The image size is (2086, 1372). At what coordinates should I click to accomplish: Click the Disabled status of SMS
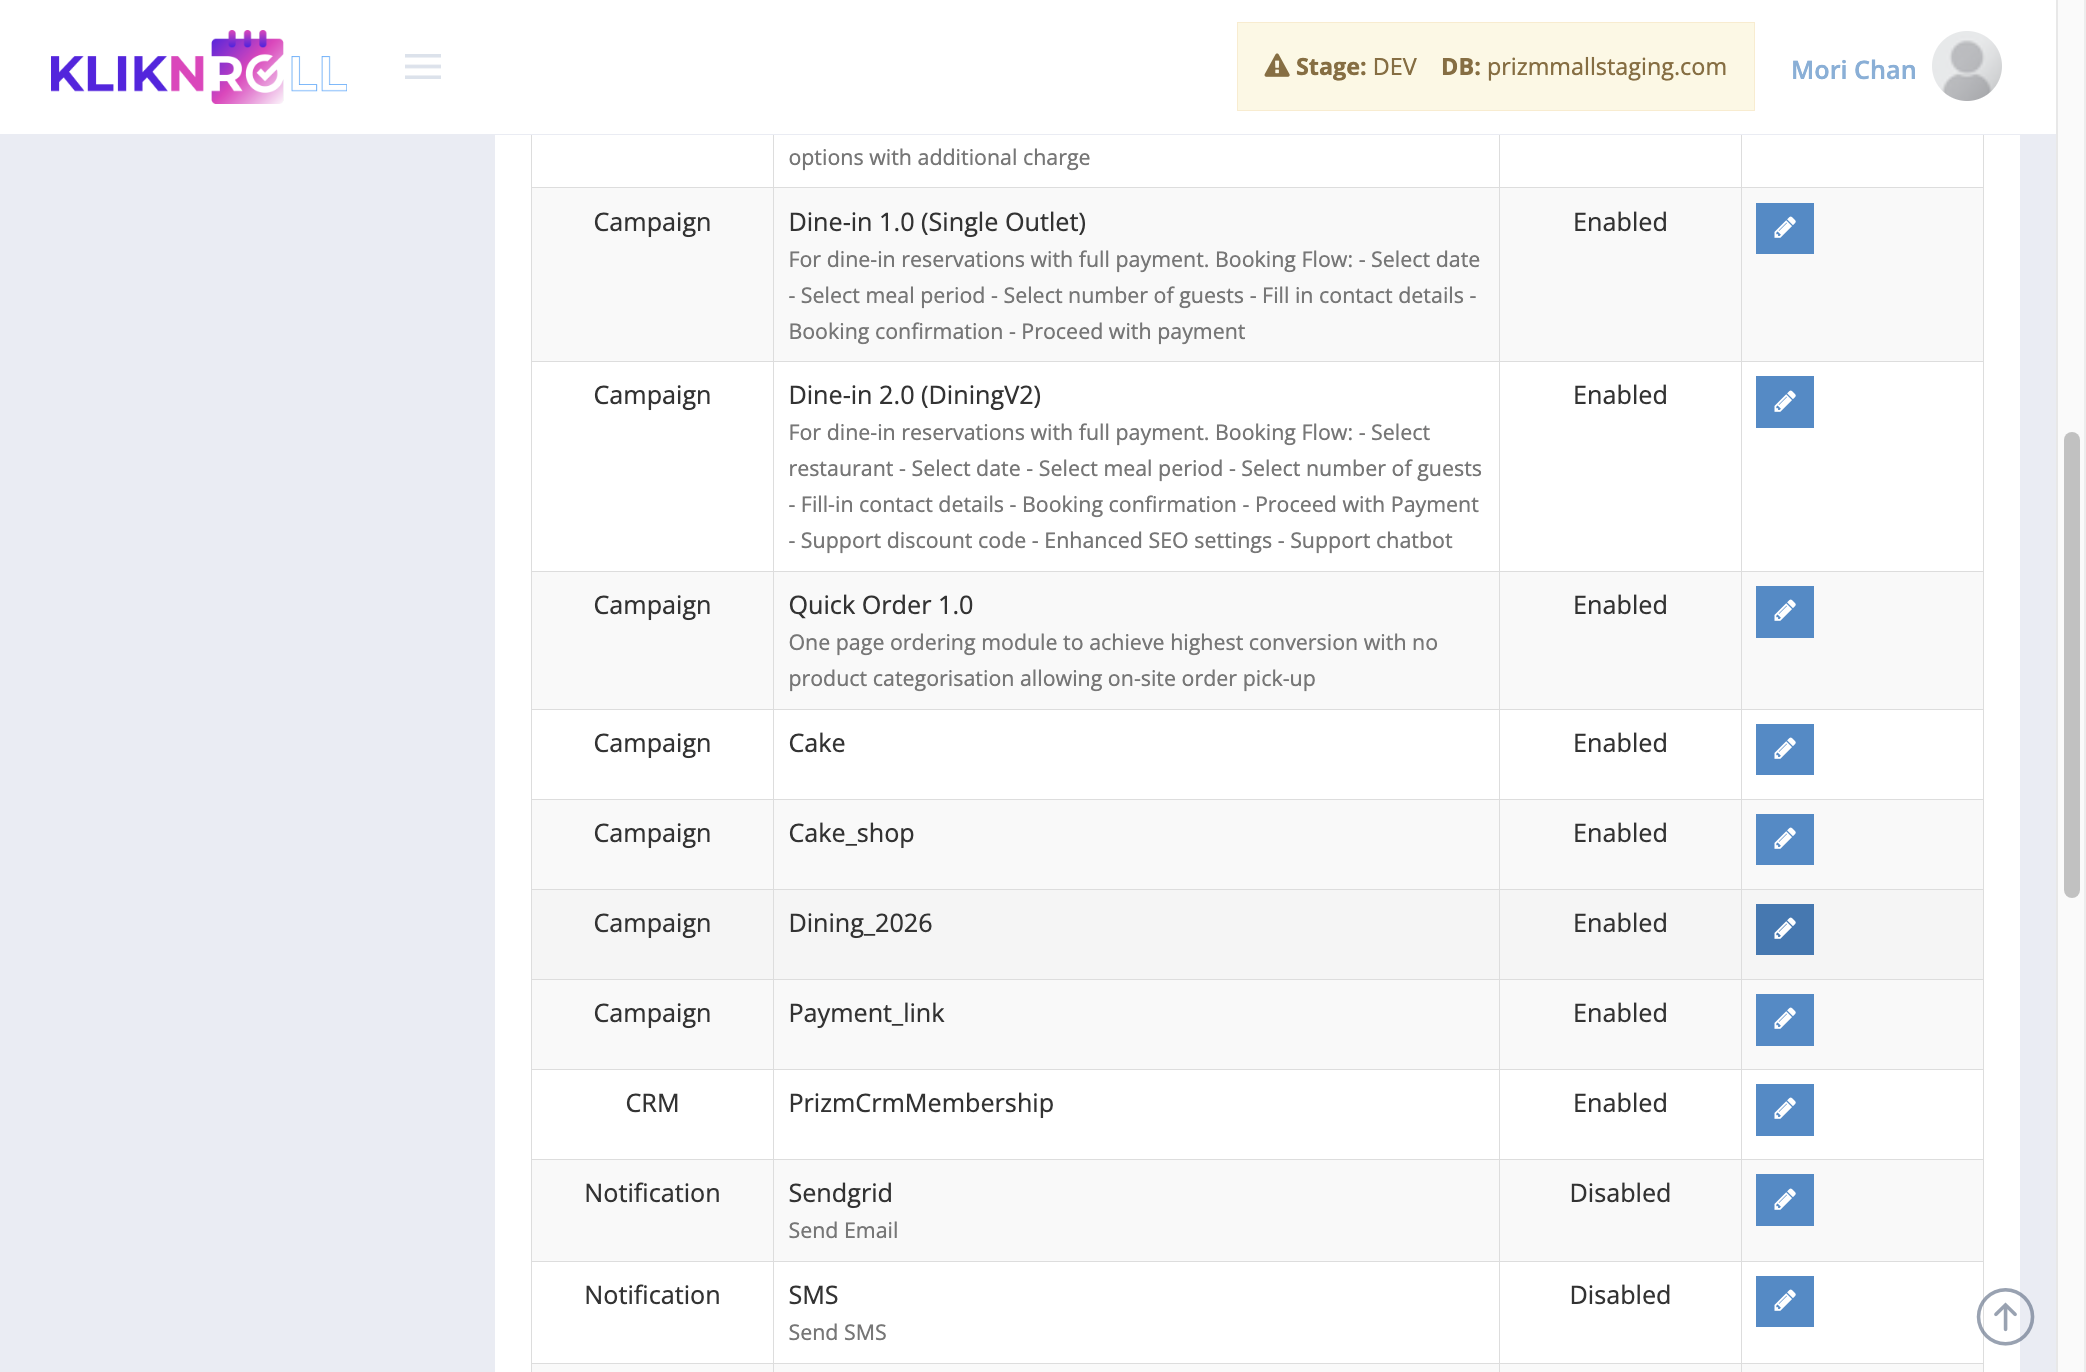pyautogui.click(x=1620, y=1295)
